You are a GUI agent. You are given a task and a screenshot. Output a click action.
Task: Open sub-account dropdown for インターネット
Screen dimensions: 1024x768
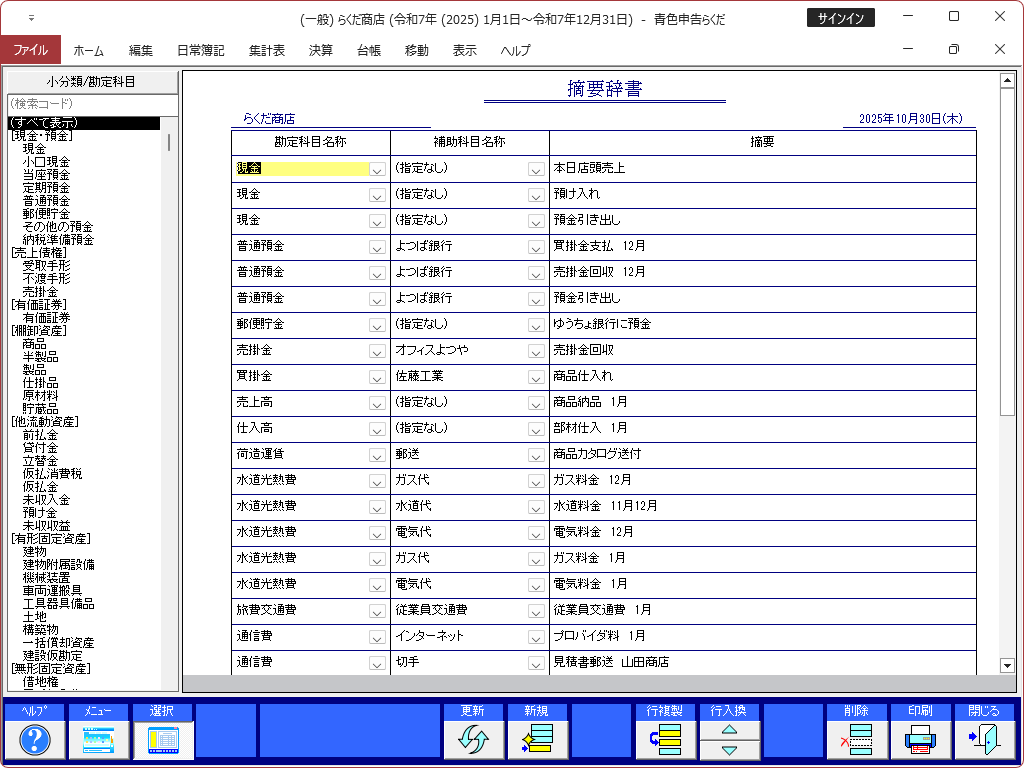click(x=536, y=637)
